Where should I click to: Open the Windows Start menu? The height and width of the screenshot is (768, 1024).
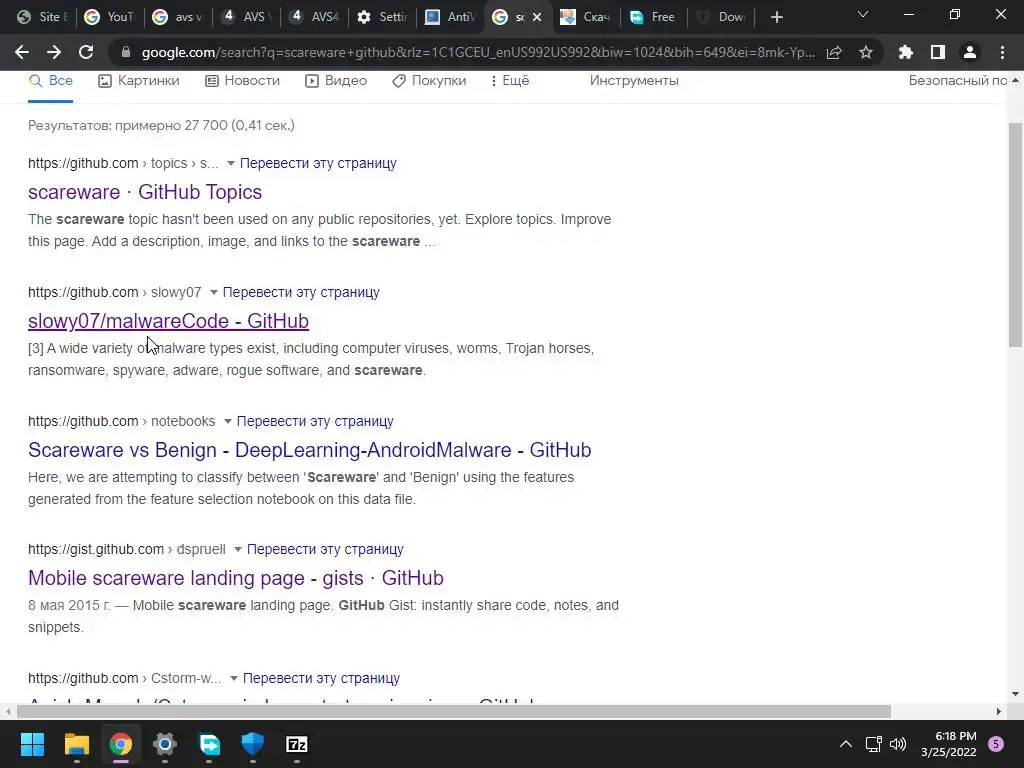click(x=32, y=744)
